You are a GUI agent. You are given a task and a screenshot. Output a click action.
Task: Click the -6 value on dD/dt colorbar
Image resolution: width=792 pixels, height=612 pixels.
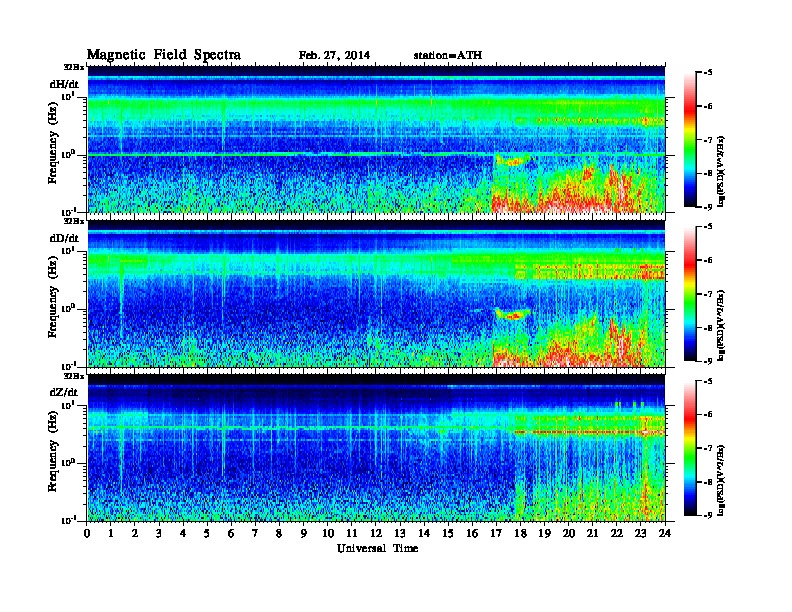[x=708, y=260]
